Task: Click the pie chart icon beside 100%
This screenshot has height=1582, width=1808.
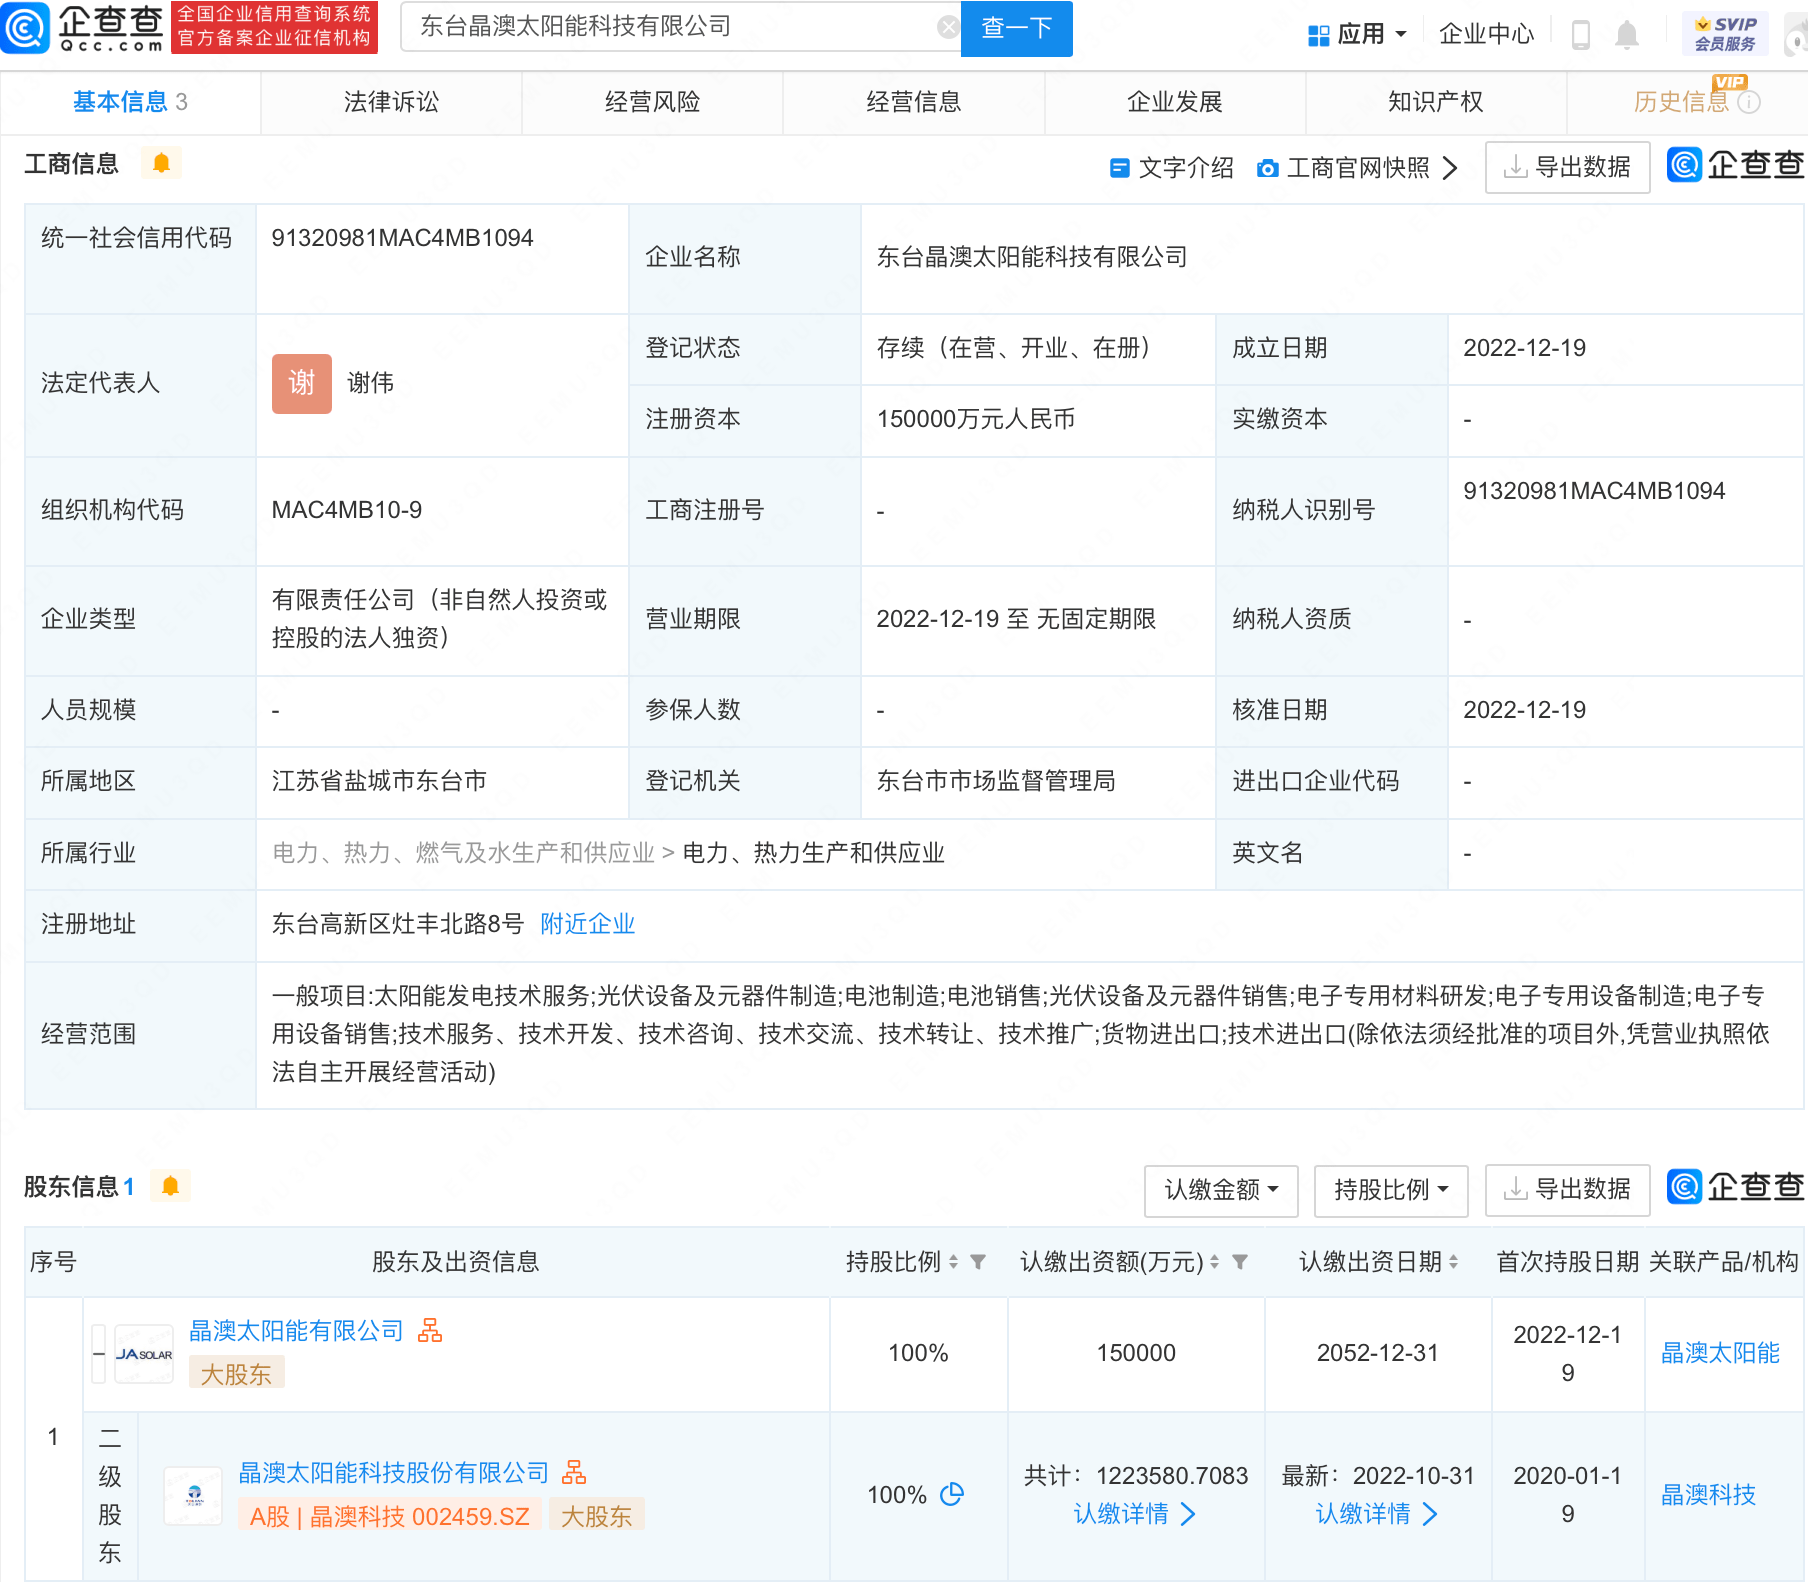Action: coord(952,1494)
